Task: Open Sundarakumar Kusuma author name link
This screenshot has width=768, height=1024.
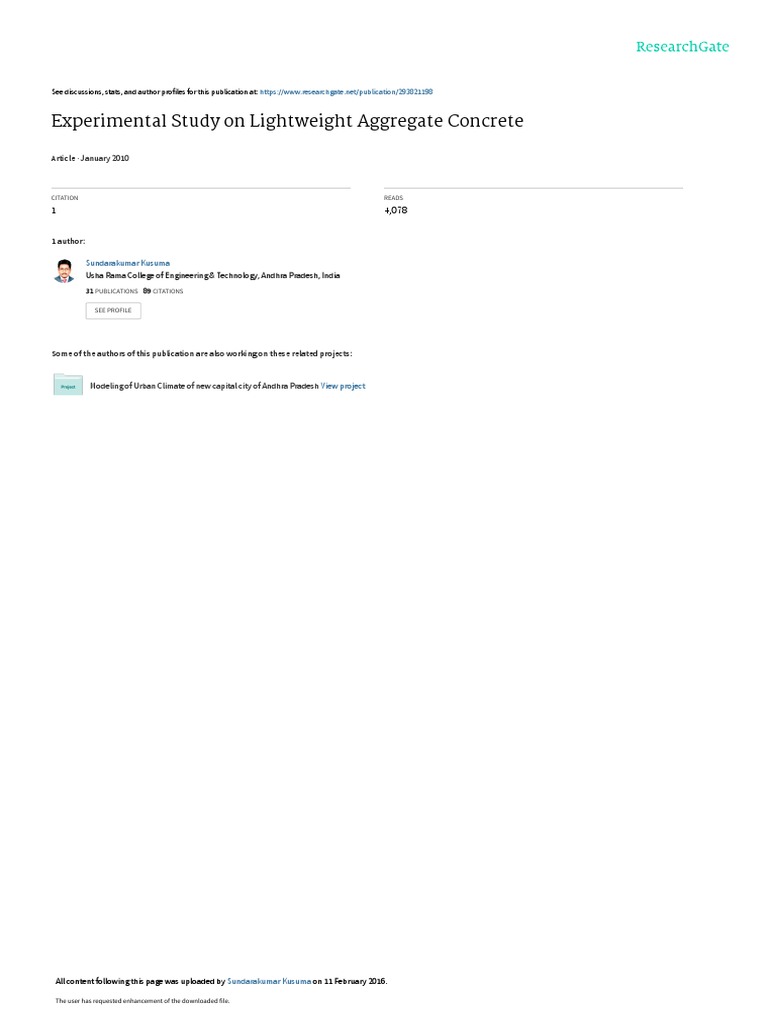Action: 128,263
